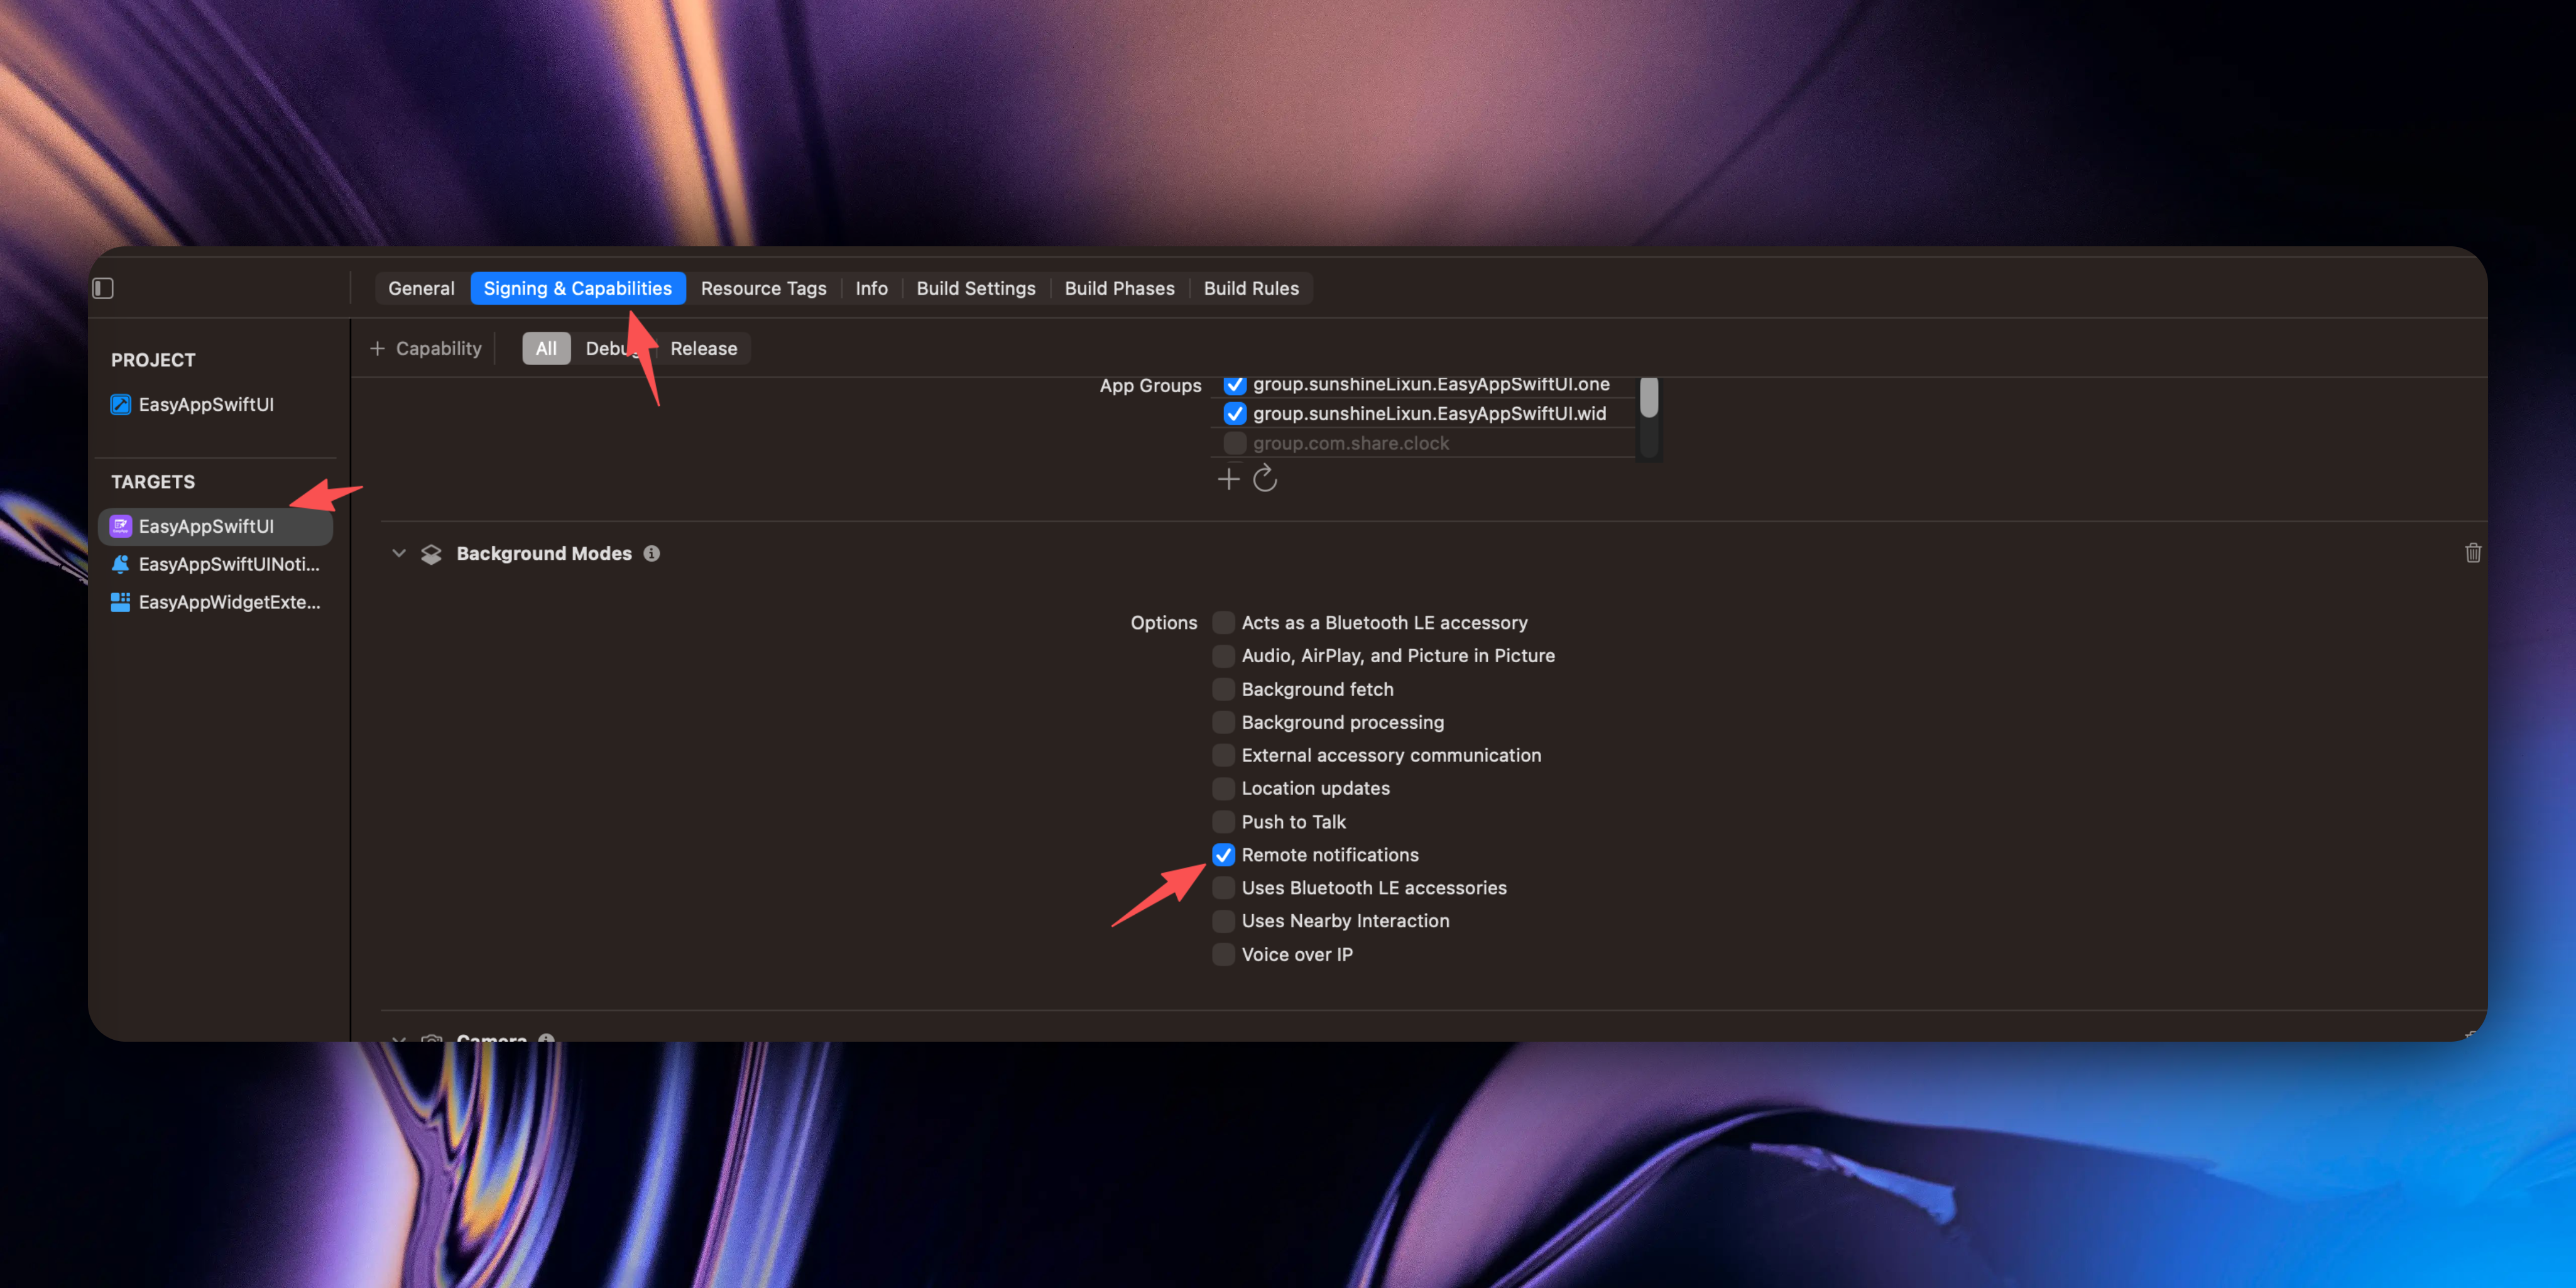Enable the Location updates option
This screenshot has height=1288, width=2576.
1223,788
